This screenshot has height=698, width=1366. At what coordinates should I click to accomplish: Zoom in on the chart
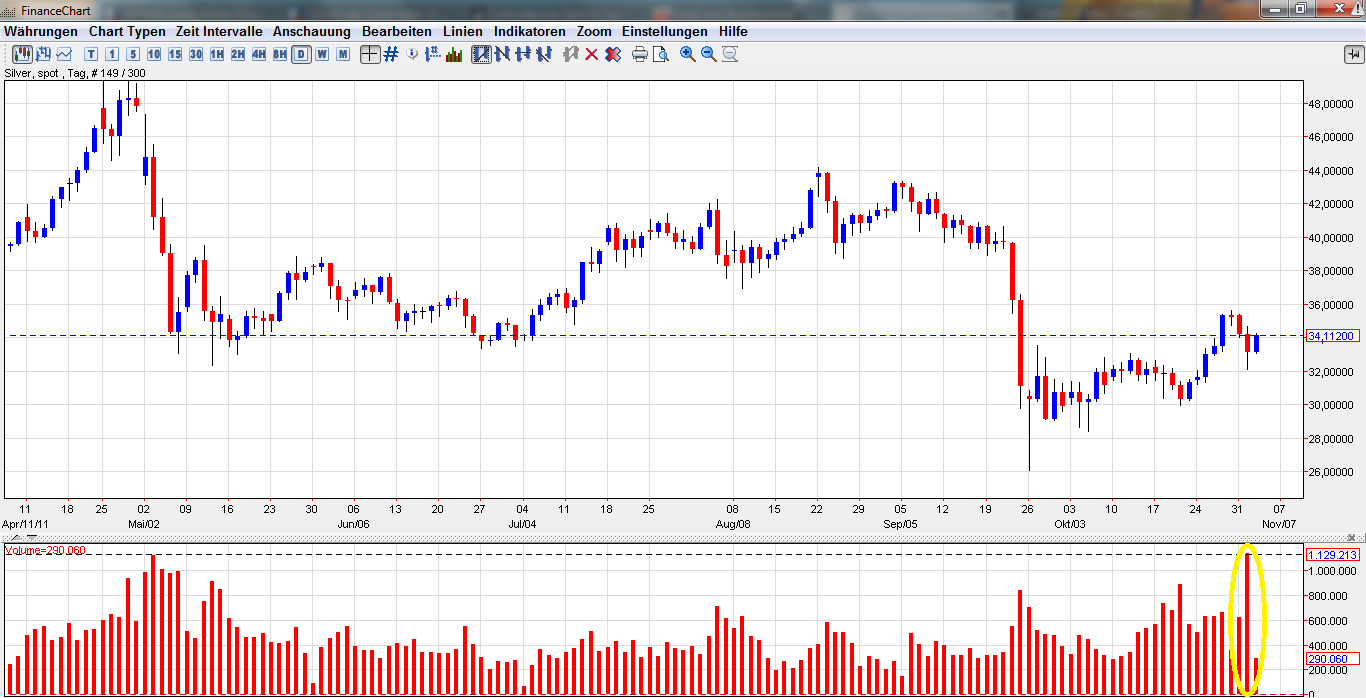[688, 54]
